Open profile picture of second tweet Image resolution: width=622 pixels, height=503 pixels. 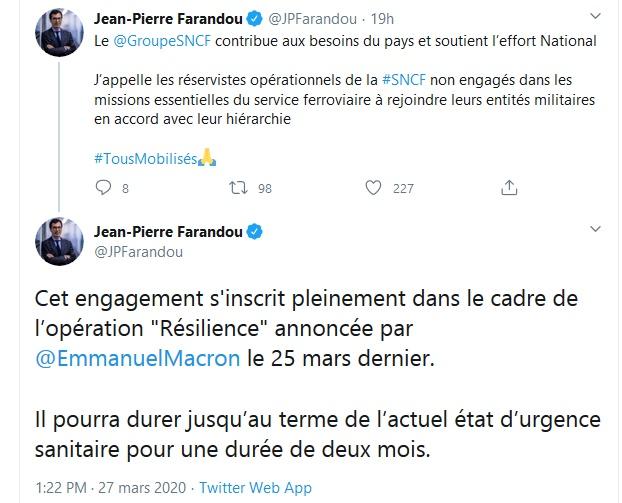(60, 242)
